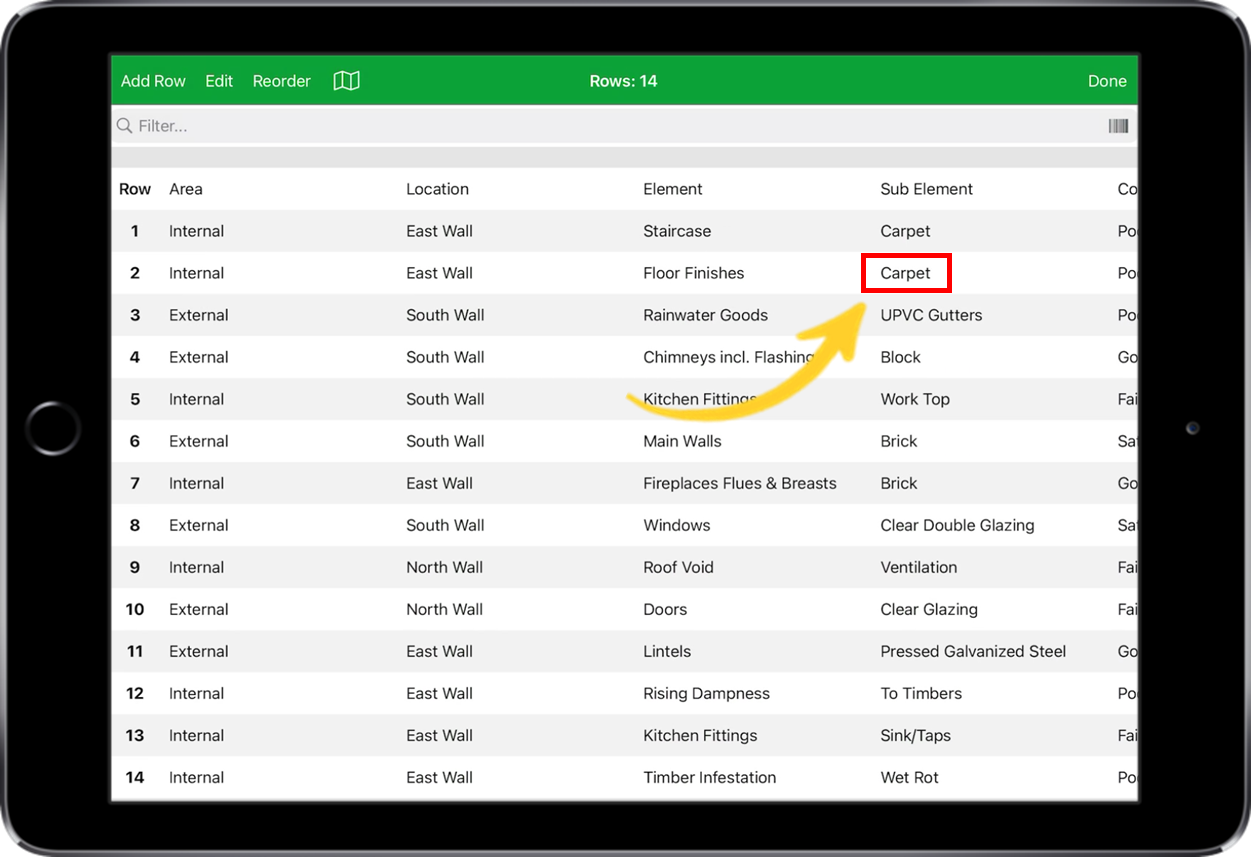This screenshot has height=857, width=1251.
Task: Select the Staircase cell in row 1
Action: point(677,230)
